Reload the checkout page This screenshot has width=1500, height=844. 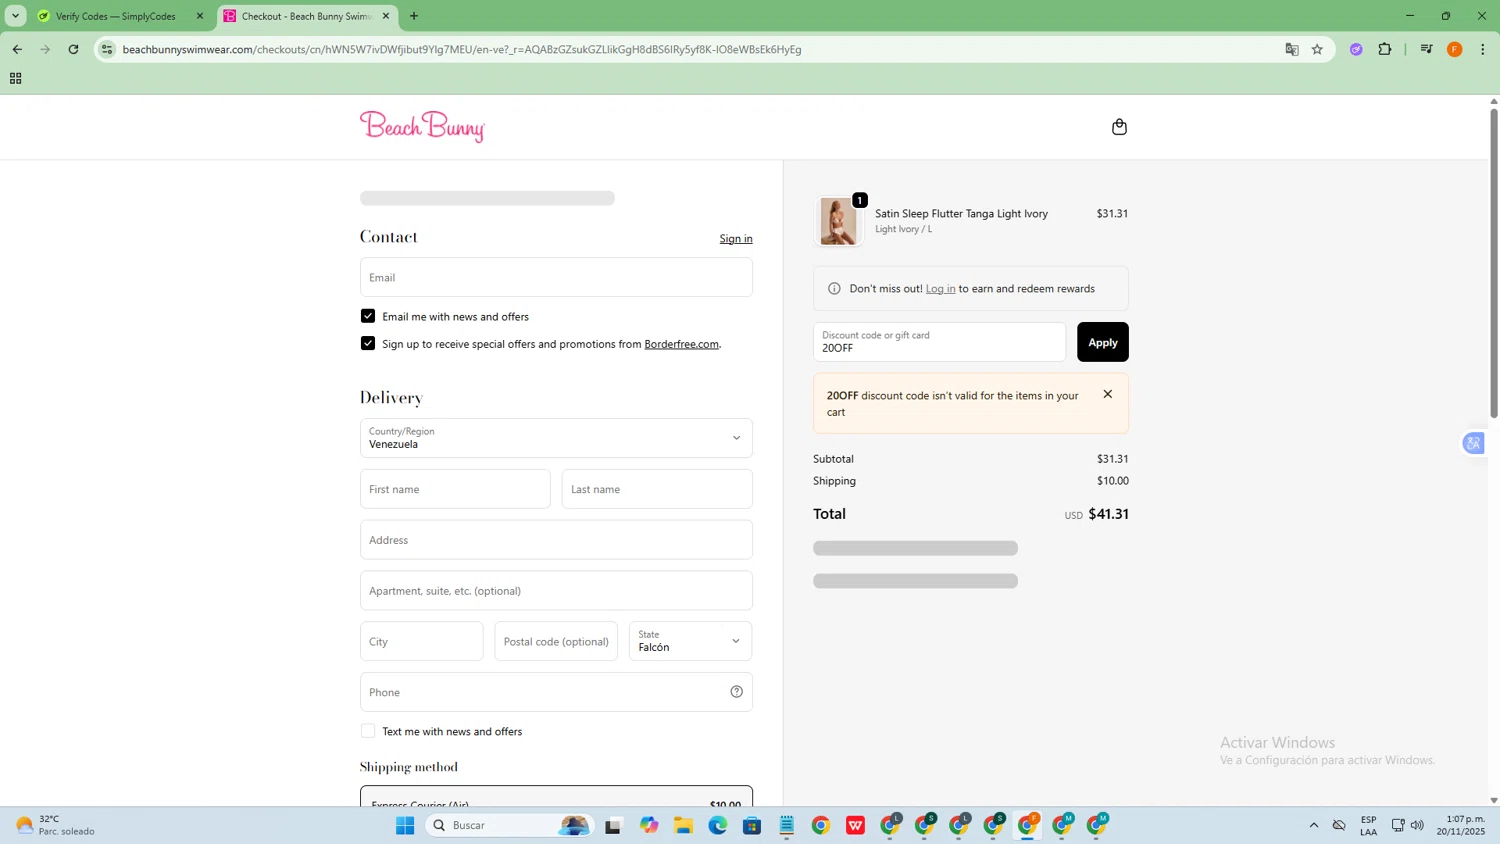click(73, 49)
